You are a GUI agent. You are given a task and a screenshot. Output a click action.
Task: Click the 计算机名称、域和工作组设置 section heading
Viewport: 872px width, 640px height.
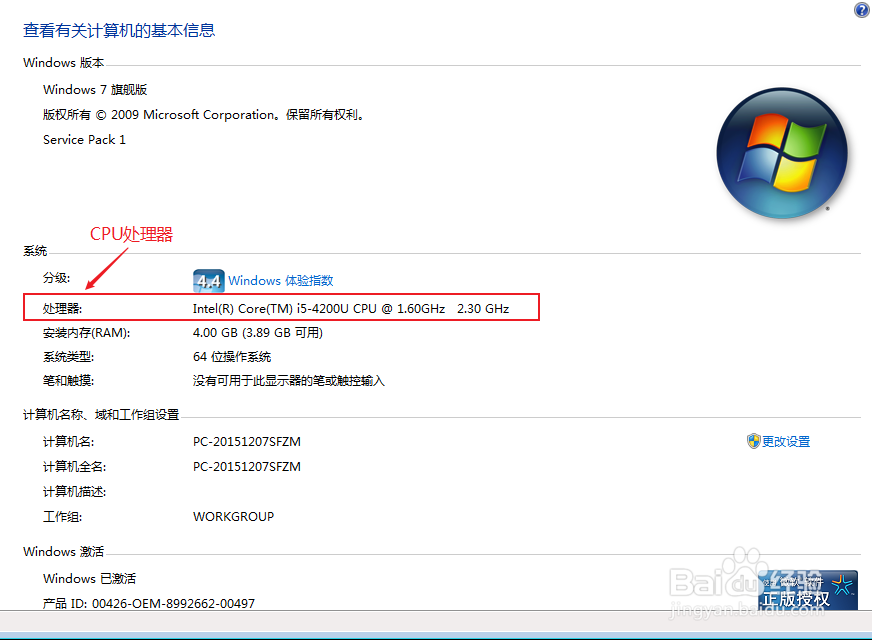point(101,415)
